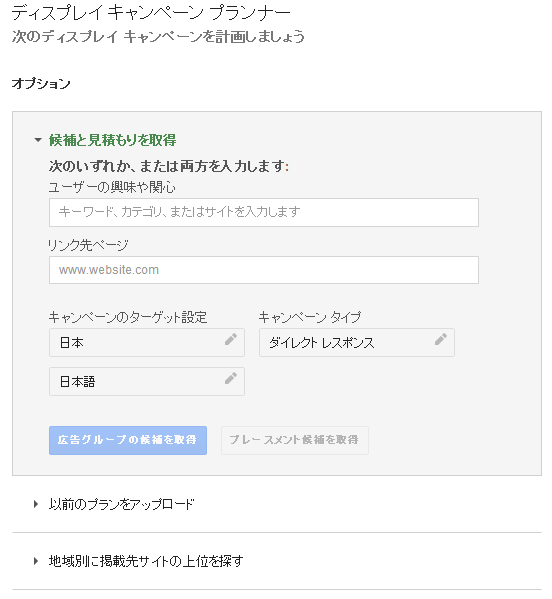Click the プレースメント候補を取得 button
552x599 pixels.
[295, 440]
